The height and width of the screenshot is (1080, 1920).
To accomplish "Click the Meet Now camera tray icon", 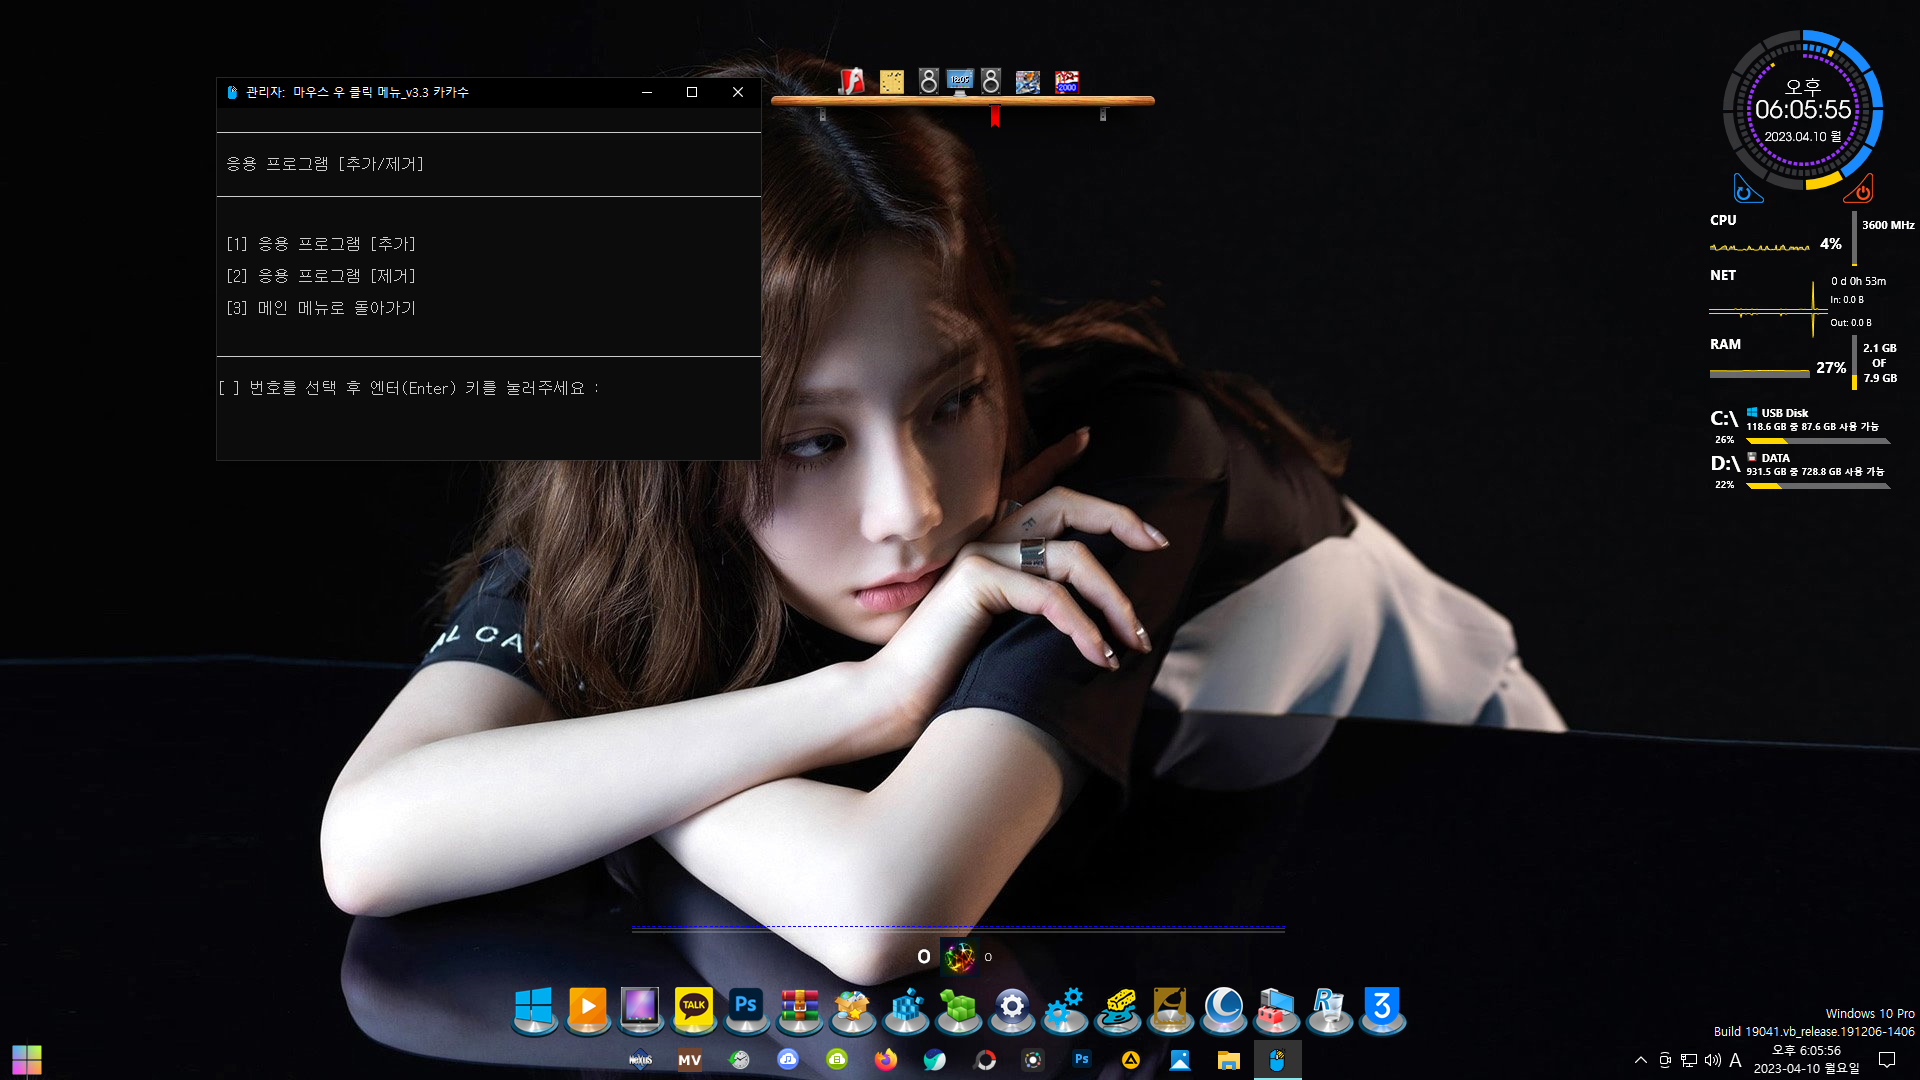I will pyautogui.click(x=1665, y=1060).
